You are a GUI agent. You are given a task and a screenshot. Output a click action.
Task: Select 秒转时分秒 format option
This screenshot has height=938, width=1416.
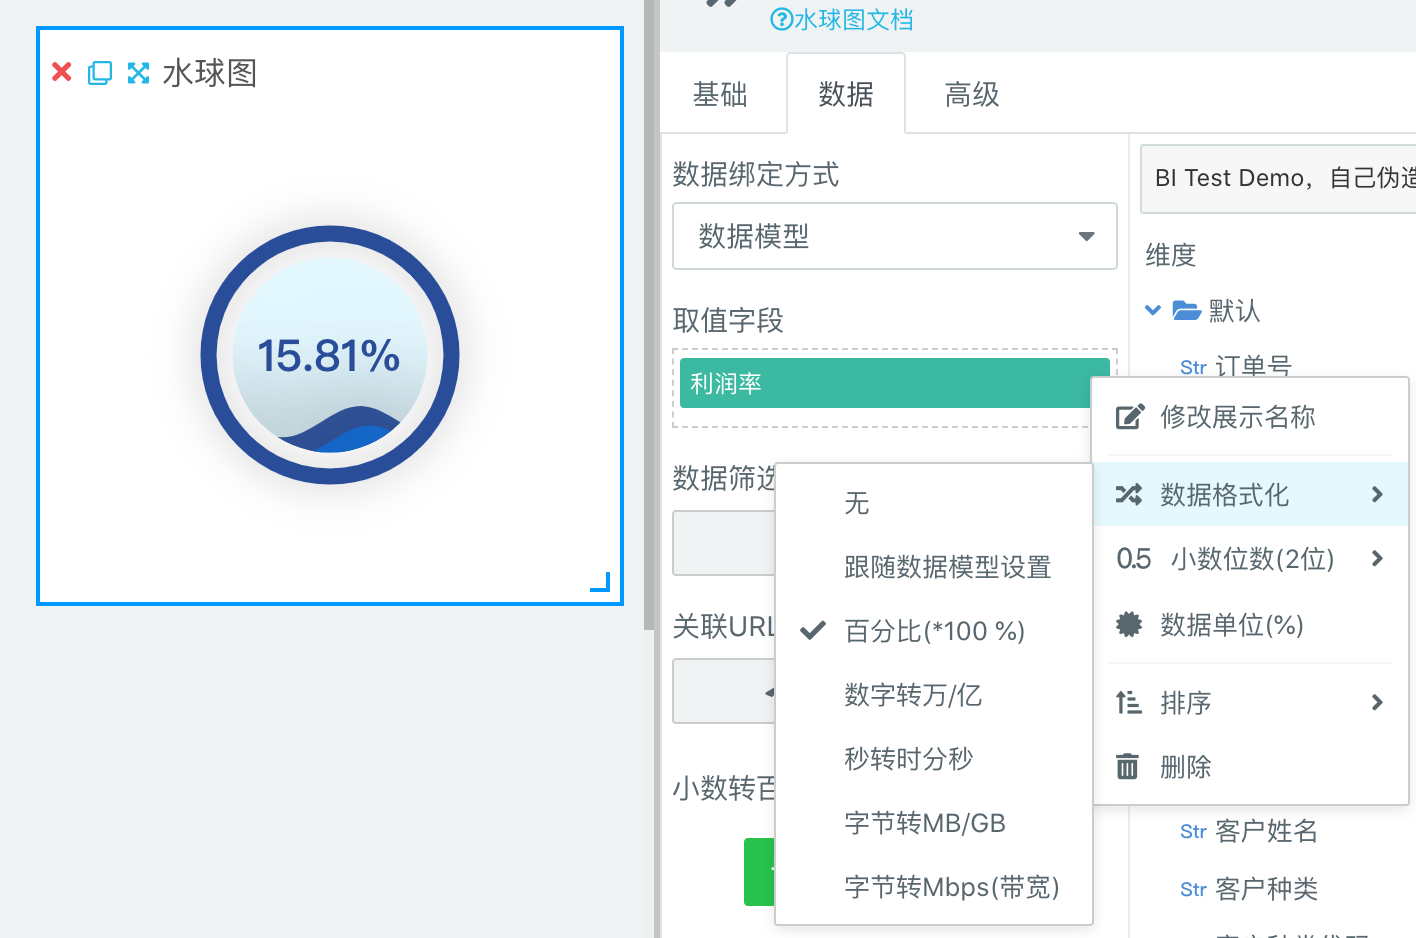click(934, 758)
